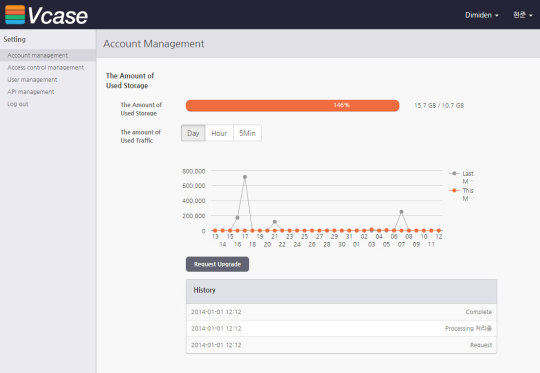The width and height of the screenshot is (540, 373).
Task: Open Access control management
Action: point(45,68)
